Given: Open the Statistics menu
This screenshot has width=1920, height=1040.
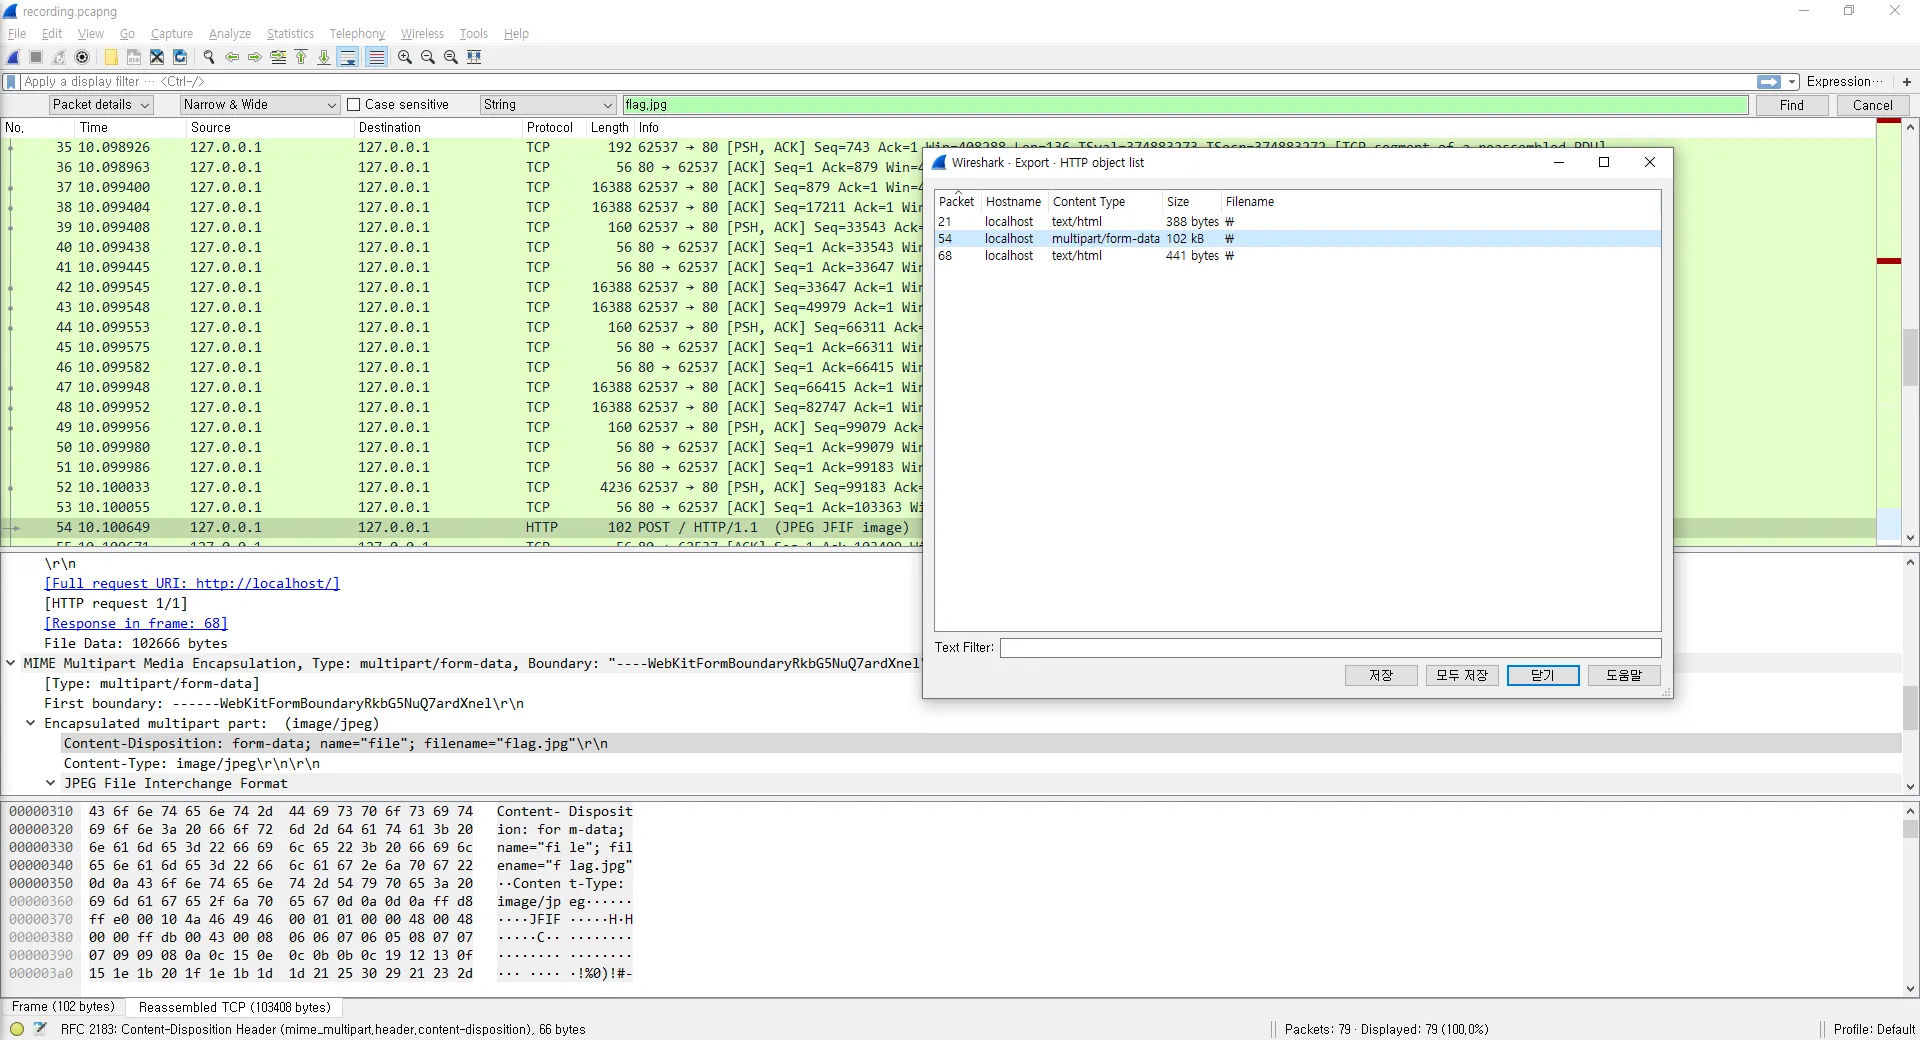Looking at the screenshot, I should pyautogui.click(x=290, y=33).
